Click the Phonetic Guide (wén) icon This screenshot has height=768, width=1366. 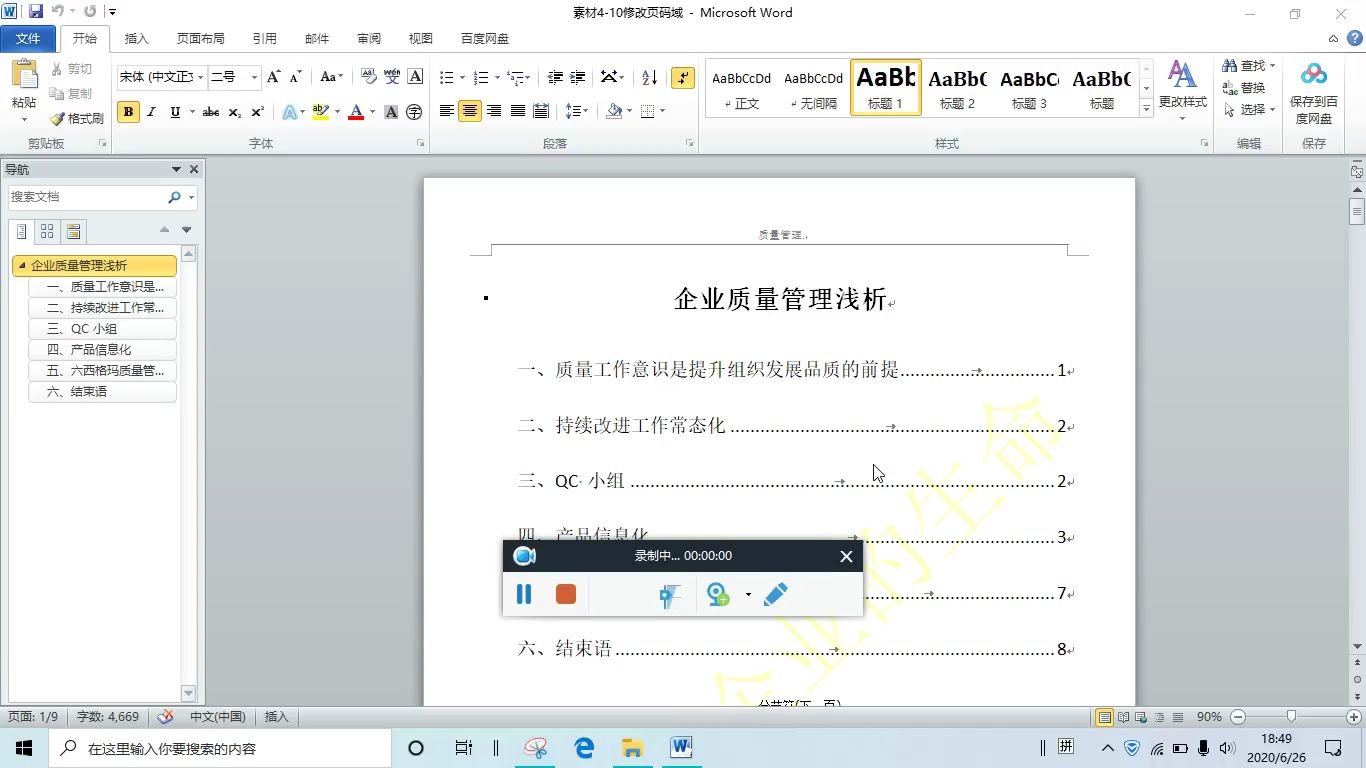pyautogui.click(x=391, y=77)
